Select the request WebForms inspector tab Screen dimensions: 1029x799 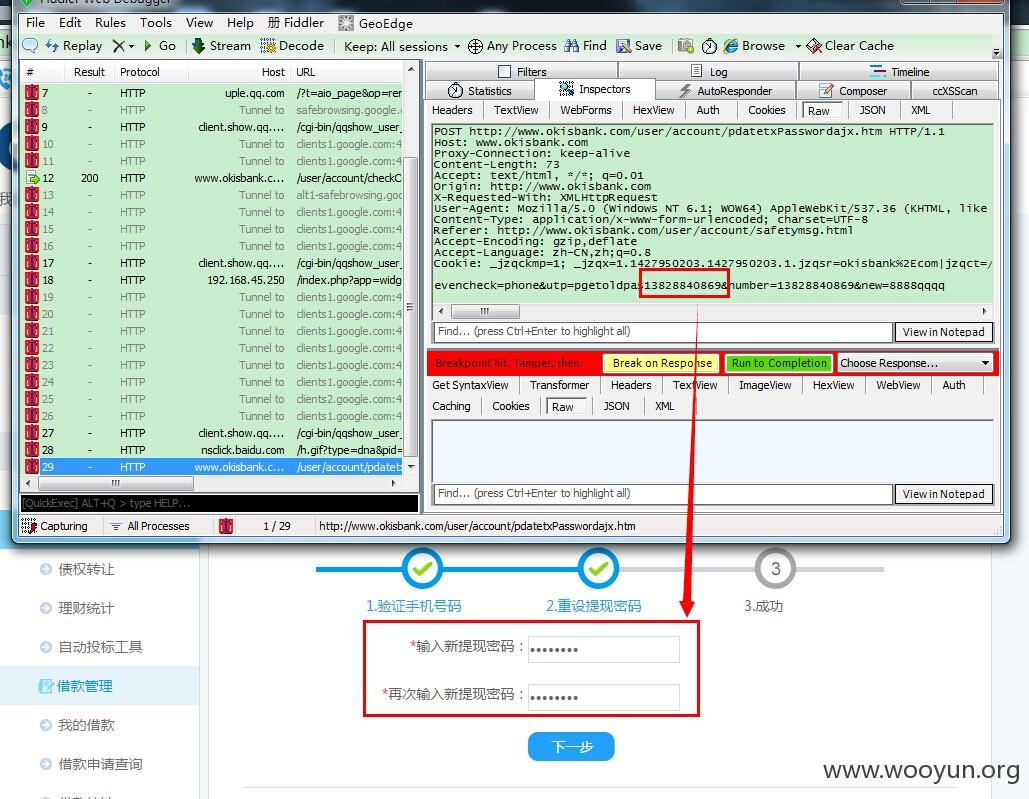[585, 110]
